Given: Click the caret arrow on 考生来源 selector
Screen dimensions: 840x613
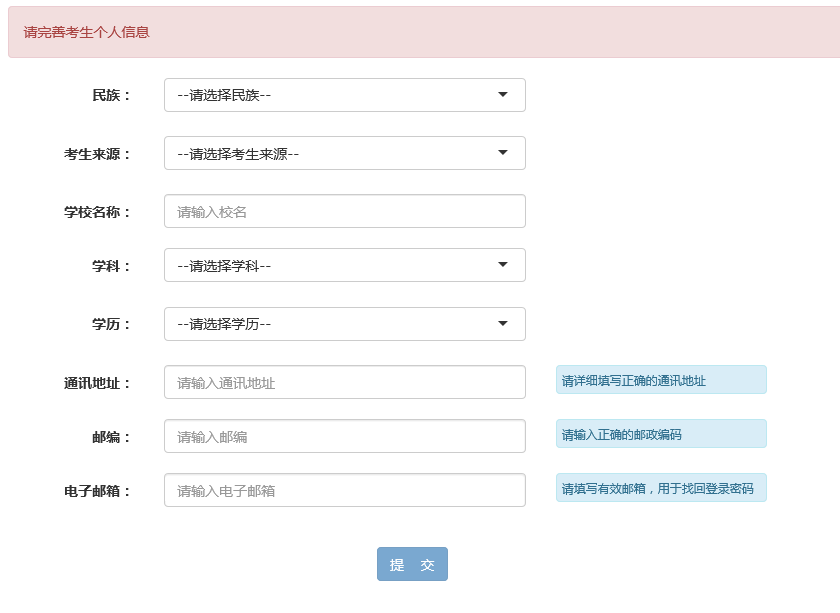Looking at the screenshot, I should tap(502, 153).
